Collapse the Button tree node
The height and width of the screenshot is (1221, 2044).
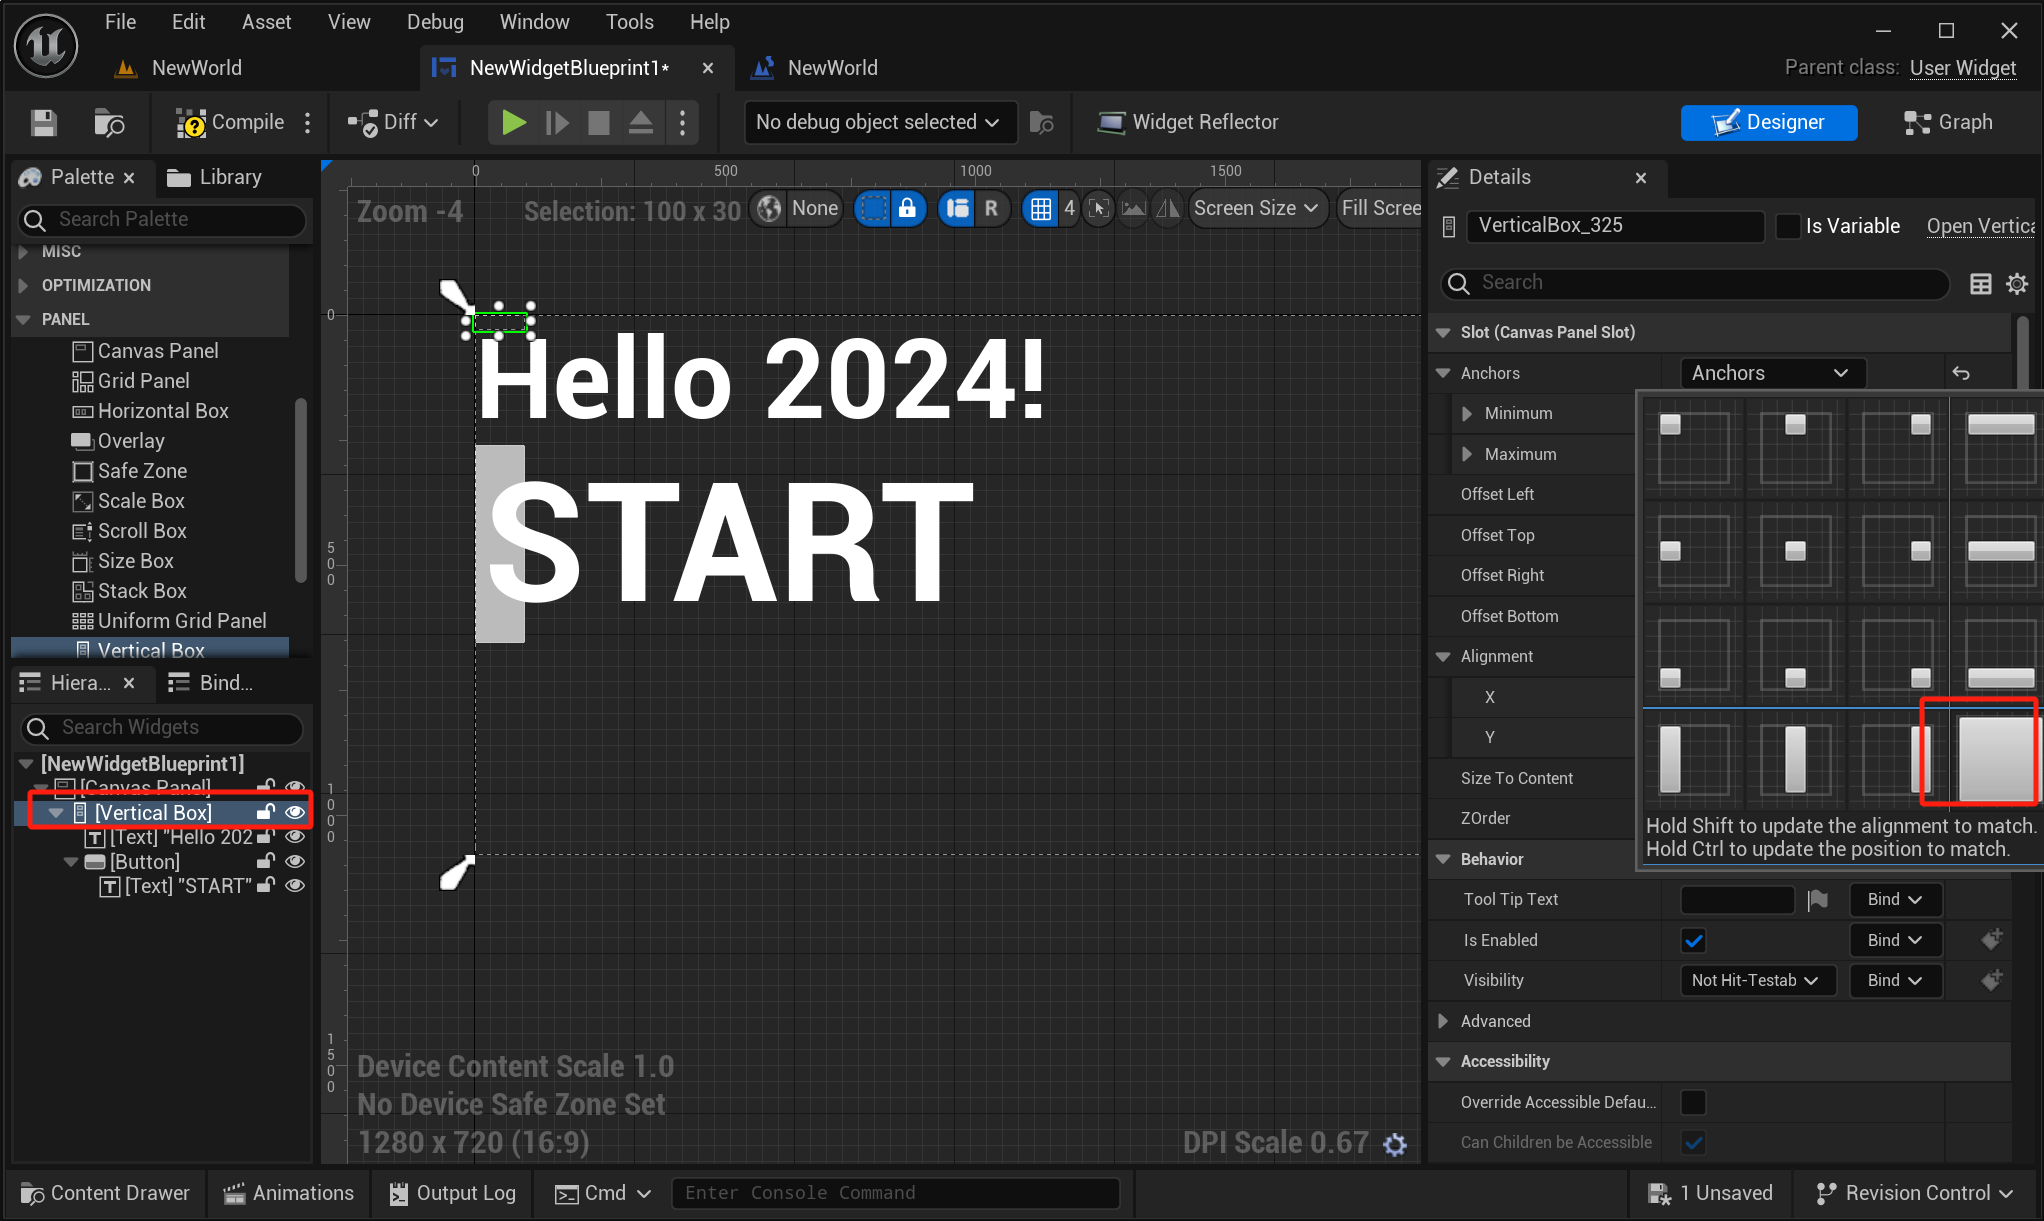click(x=70, y=862)
